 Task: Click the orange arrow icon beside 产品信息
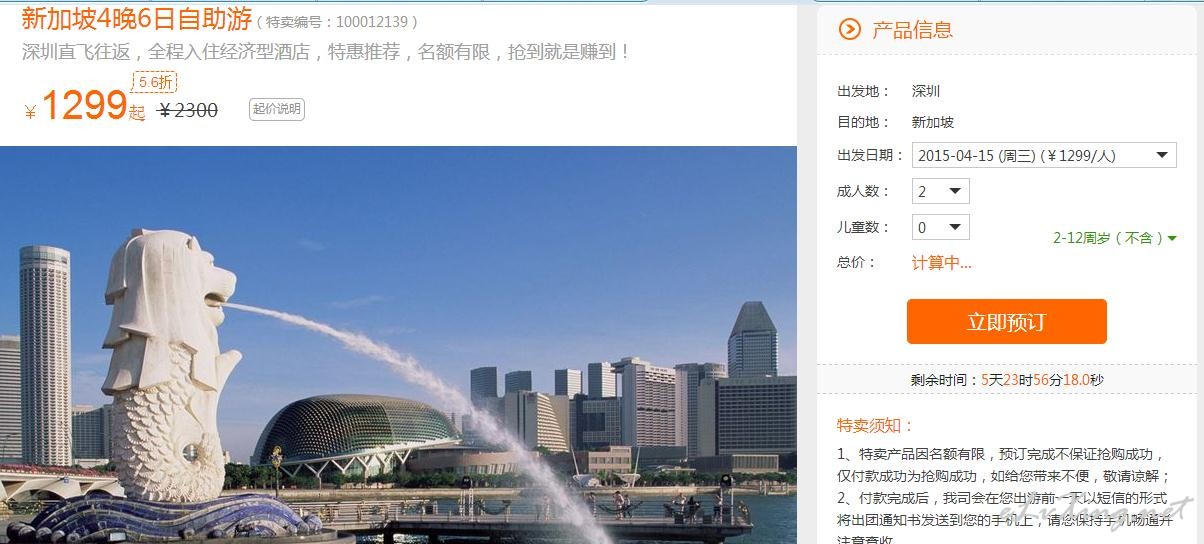point(849,29)
